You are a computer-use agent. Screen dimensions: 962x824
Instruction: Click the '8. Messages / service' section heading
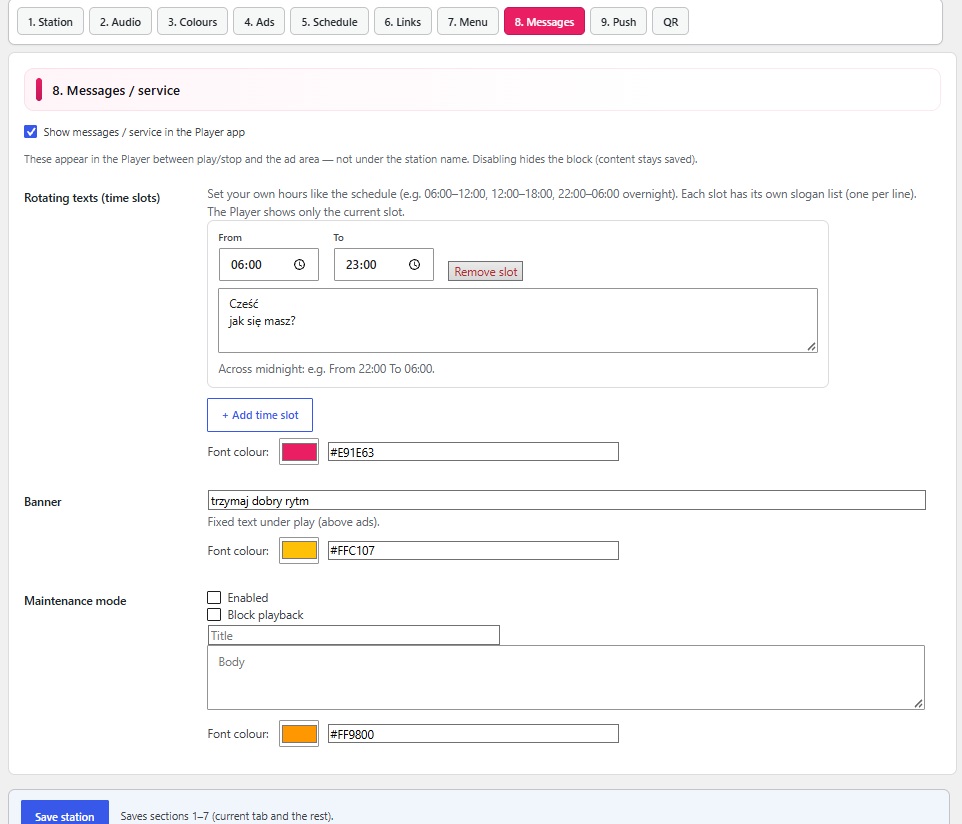coord(116,91)
